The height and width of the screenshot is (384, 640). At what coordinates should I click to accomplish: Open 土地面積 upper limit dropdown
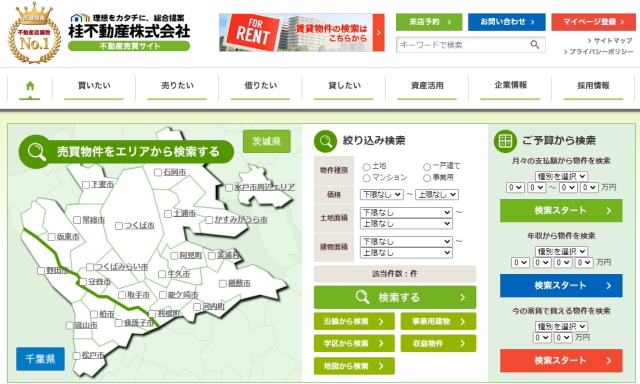click(406, 224)
